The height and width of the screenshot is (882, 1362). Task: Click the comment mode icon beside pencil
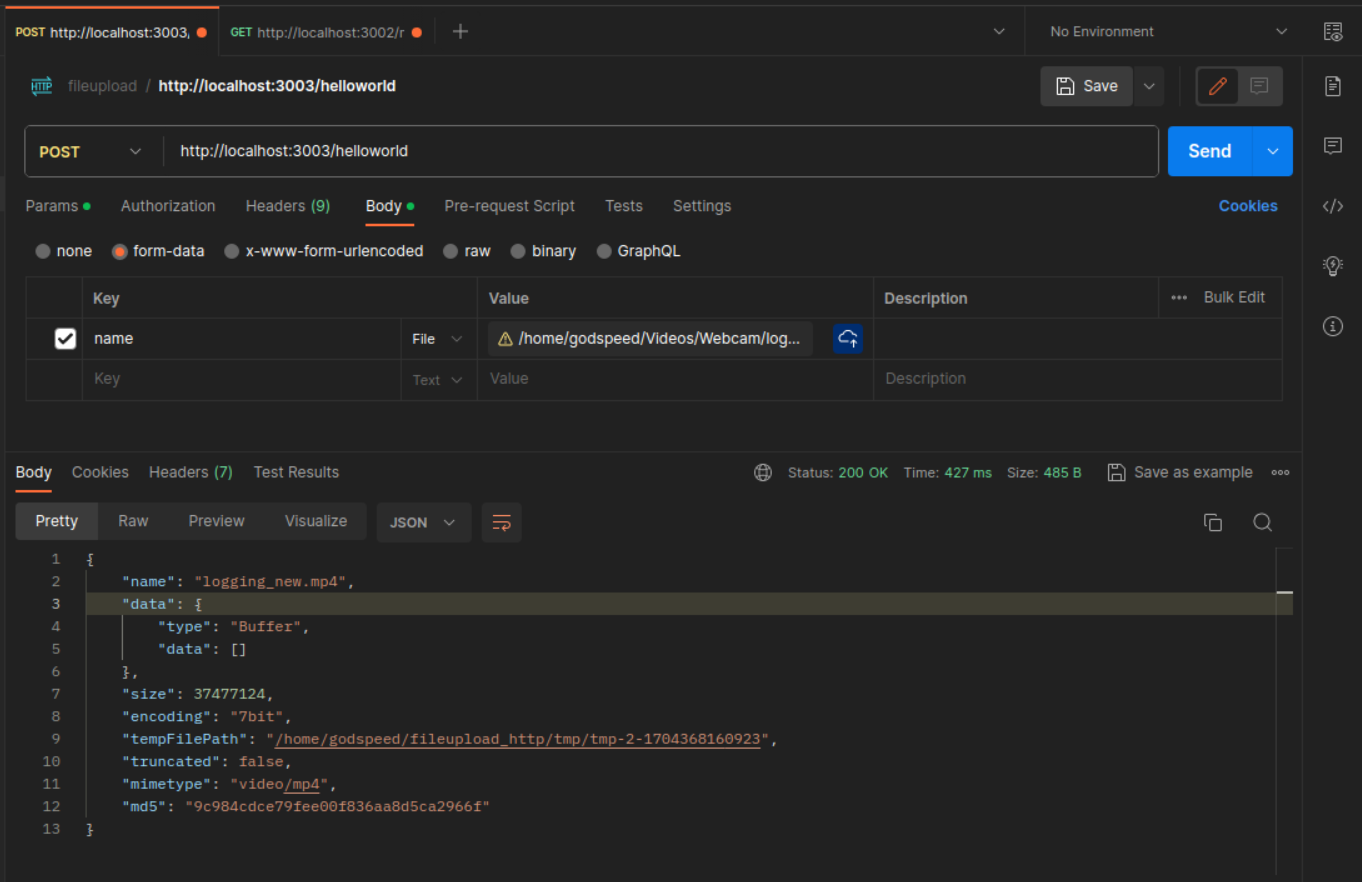pos(1259,86)
